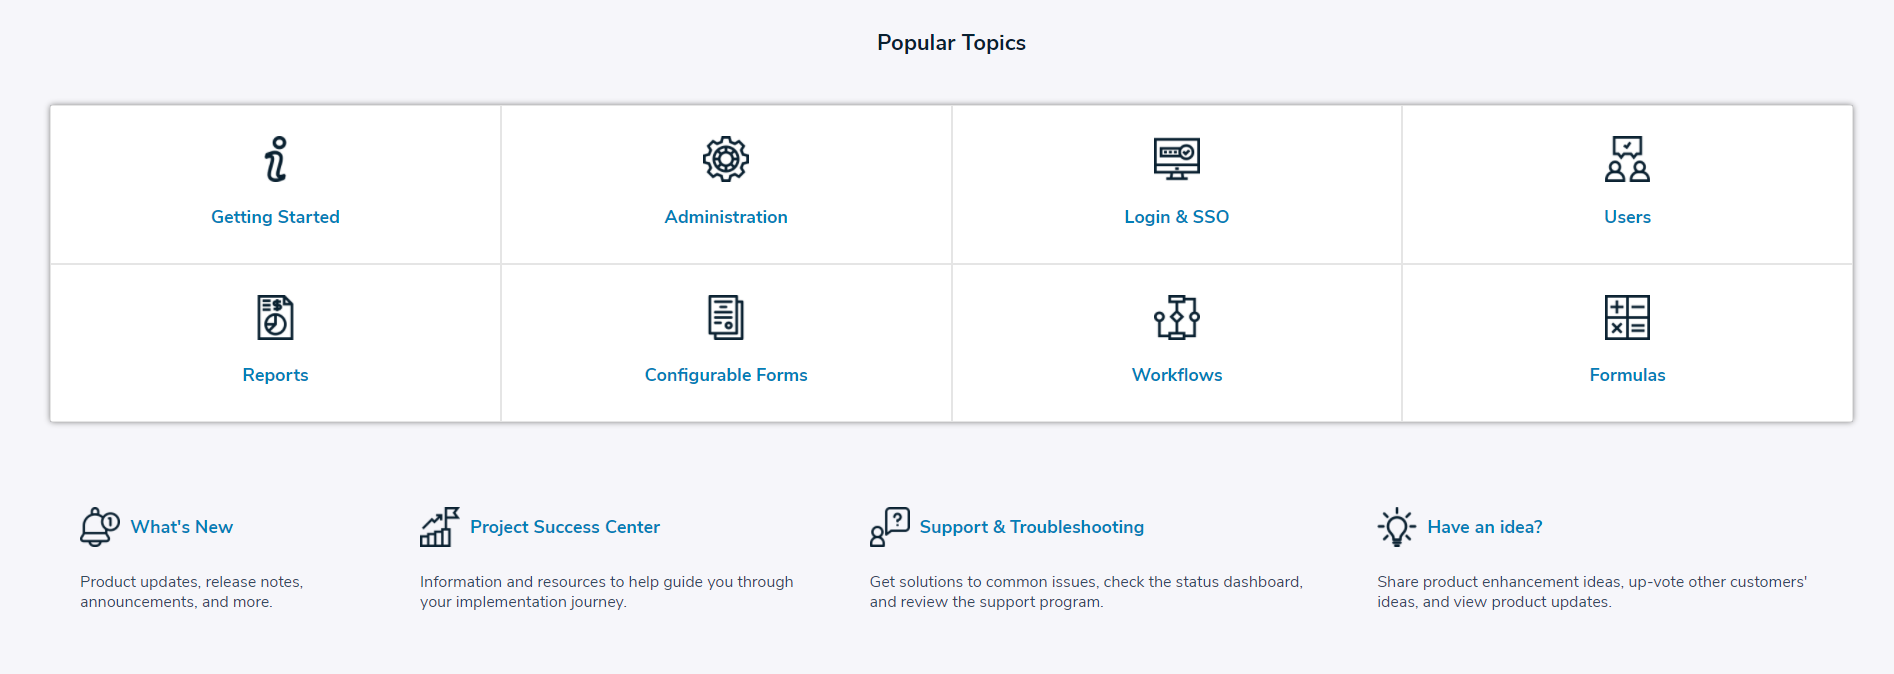Image resolution: width=1894 pixels, height=674 pixels.
Task: Click the Workflows flowchart icon
Action: (1177, 317)
